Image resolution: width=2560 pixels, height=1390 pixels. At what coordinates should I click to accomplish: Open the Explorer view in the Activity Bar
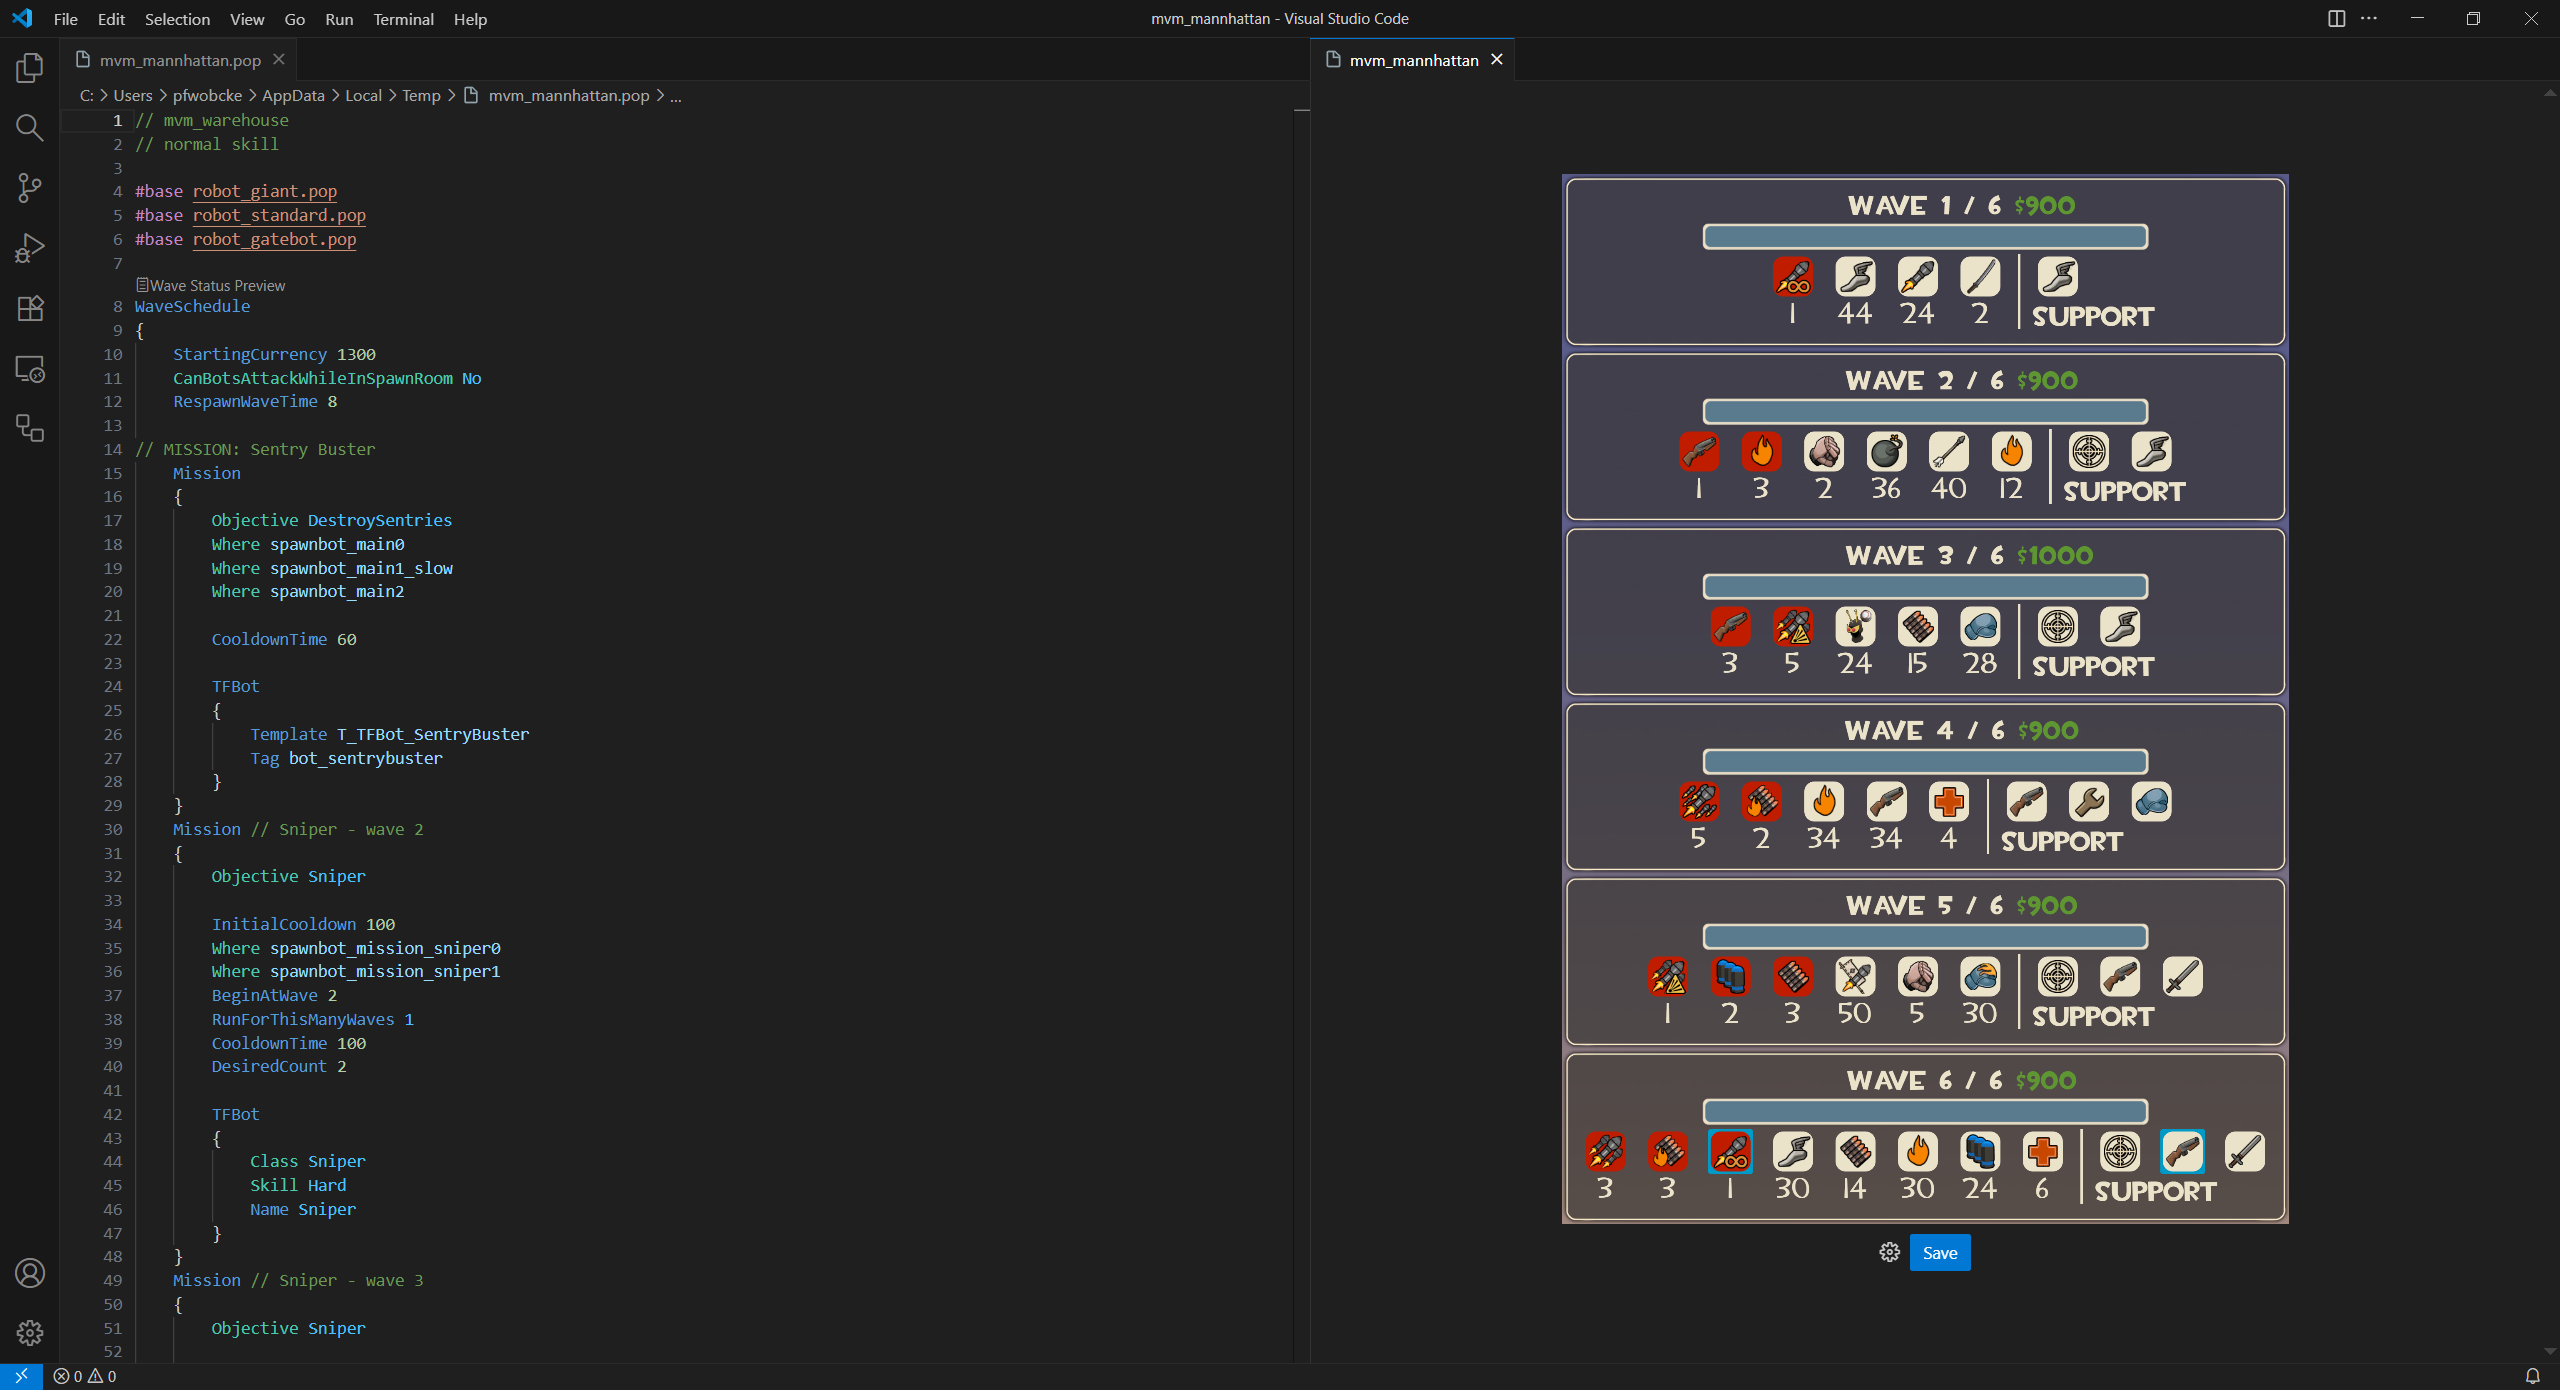click(29, 67)
